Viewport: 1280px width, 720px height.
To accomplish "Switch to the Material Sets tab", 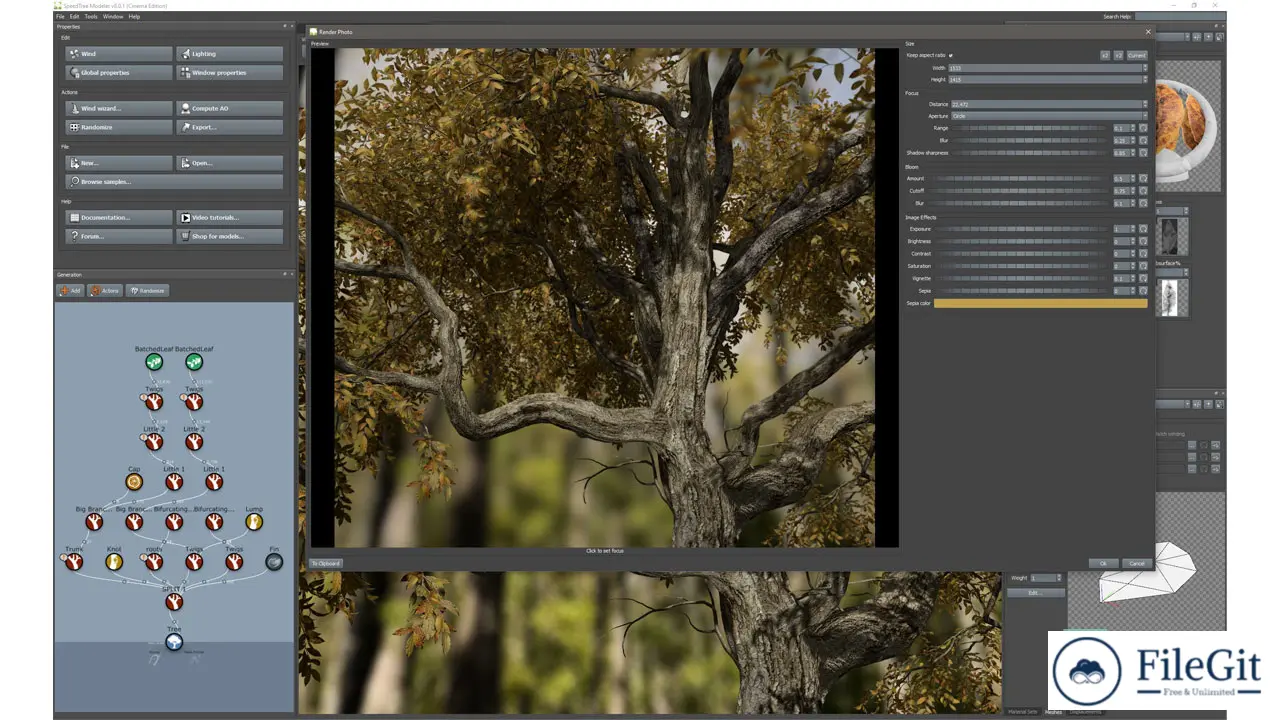I will point(1022,712).
